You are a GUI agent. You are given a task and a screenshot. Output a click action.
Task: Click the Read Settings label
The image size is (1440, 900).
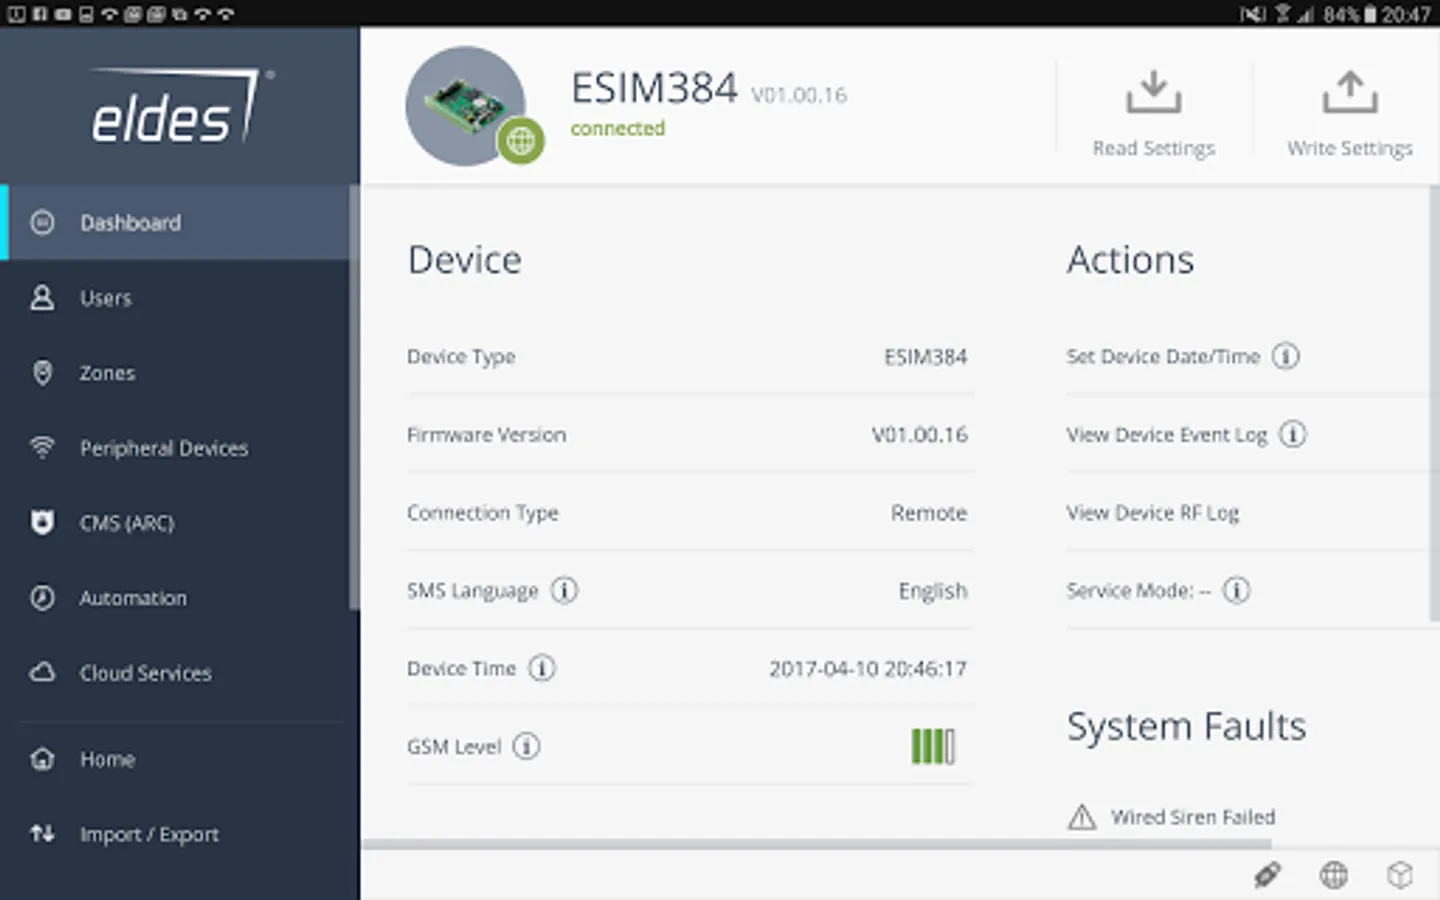click(x=1153, y=148)
